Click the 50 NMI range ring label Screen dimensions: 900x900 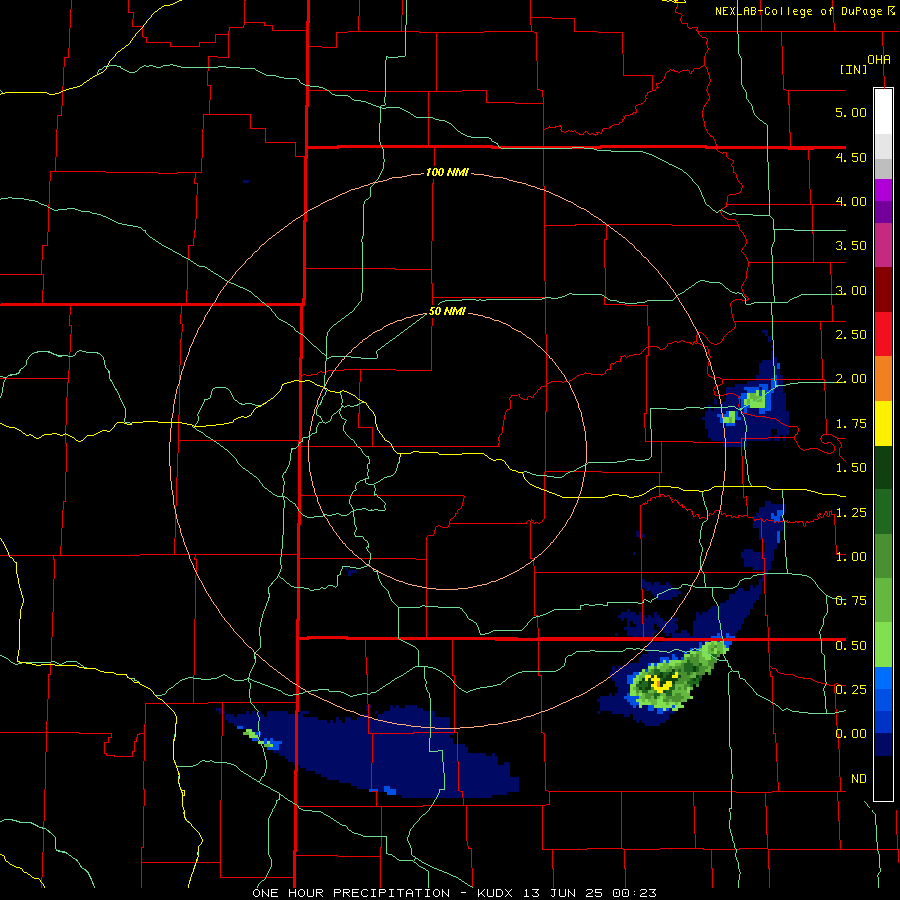447,312
